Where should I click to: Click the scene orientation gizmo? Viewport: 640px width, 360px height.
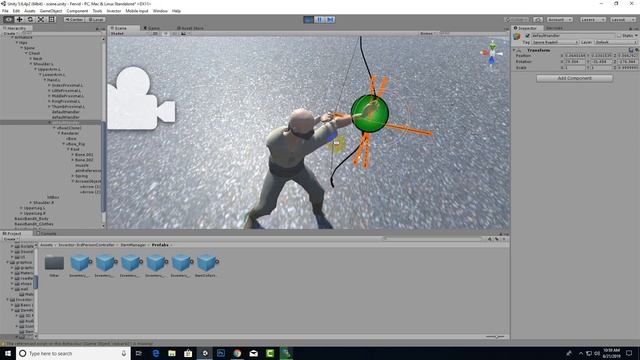click(492, 53)
